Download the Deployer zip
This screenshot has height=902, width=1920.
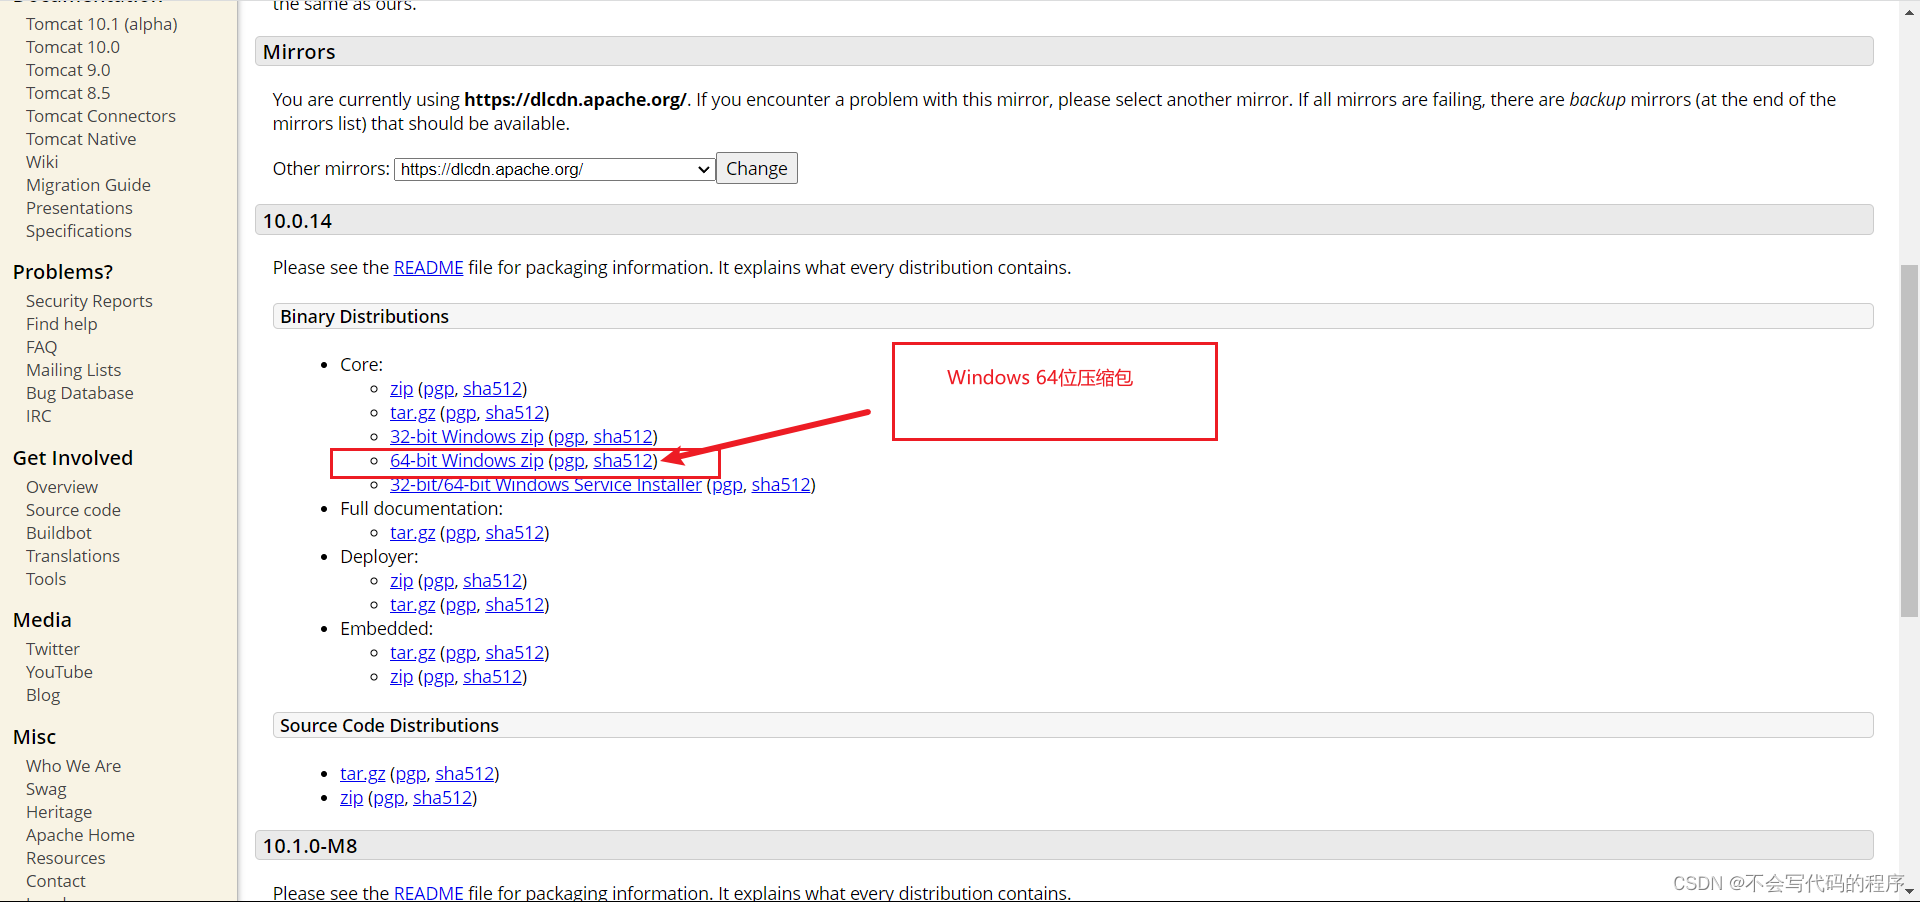(x=401, y=580)
